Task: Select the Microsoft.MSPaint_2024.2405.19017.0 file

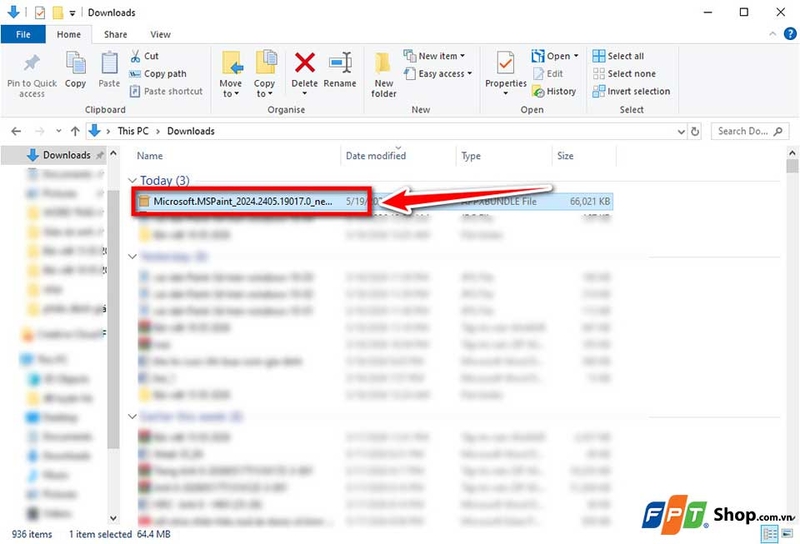Action: [243, 202]
